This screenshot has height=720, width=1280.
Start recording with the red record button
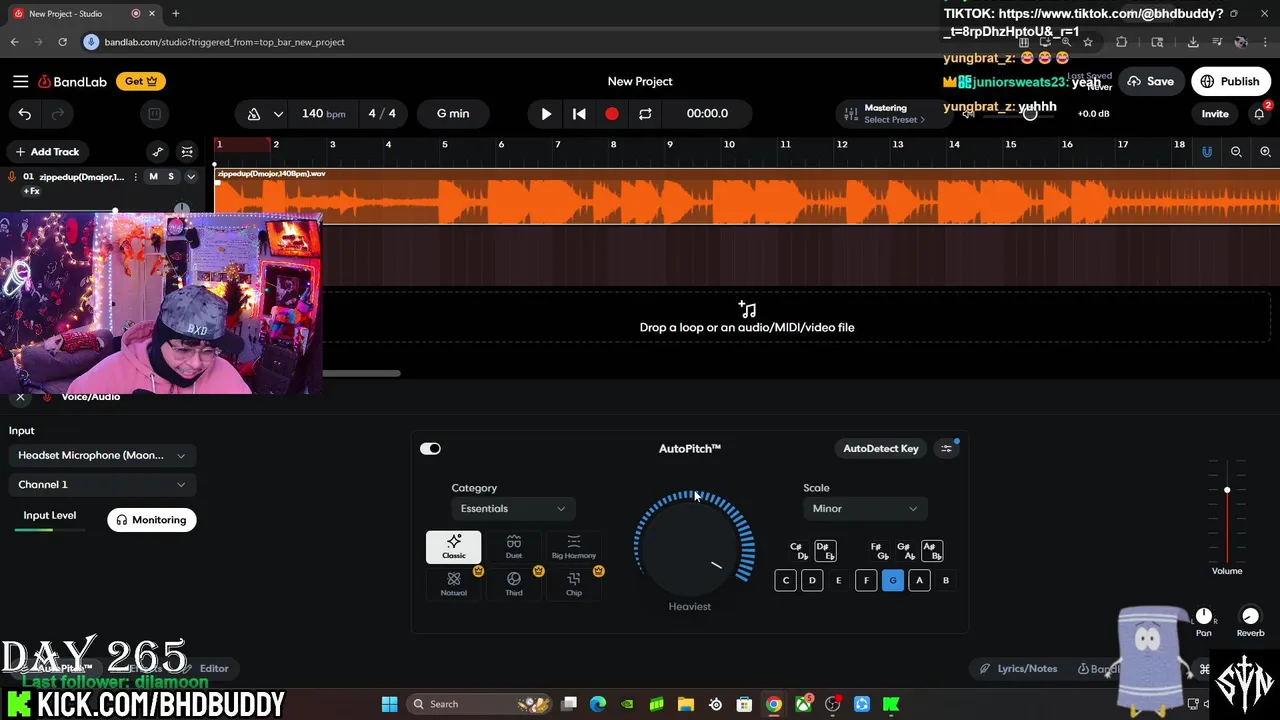click(x=612, y=114)
